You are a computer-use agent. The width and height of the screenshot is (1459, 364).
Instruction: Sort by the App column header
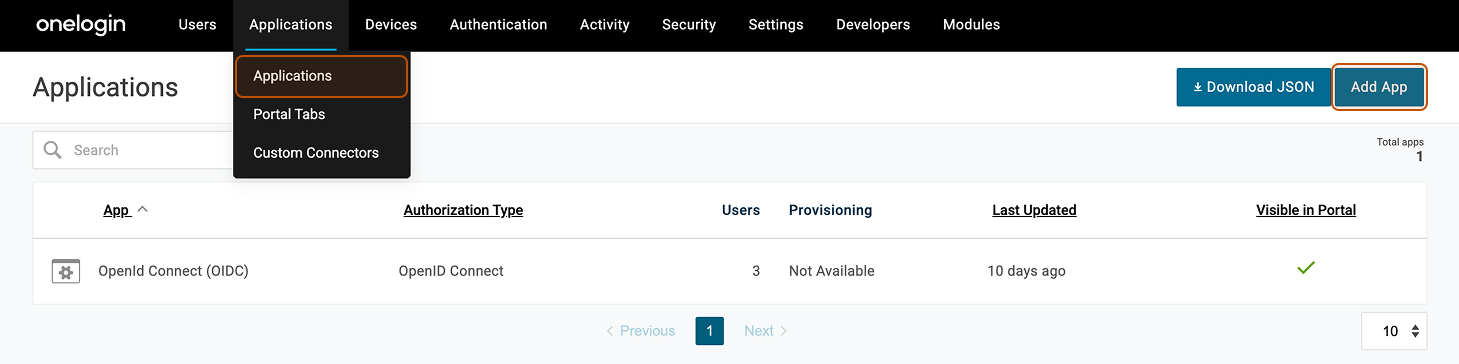click(x=117, y=210)
